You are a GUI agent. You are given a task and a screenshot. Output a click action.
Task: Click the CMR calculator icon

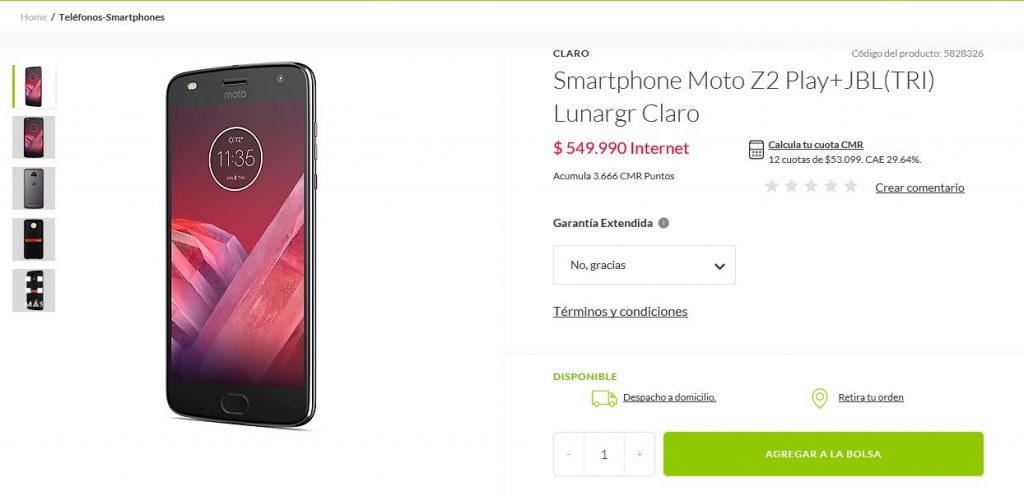click(756, 149)
